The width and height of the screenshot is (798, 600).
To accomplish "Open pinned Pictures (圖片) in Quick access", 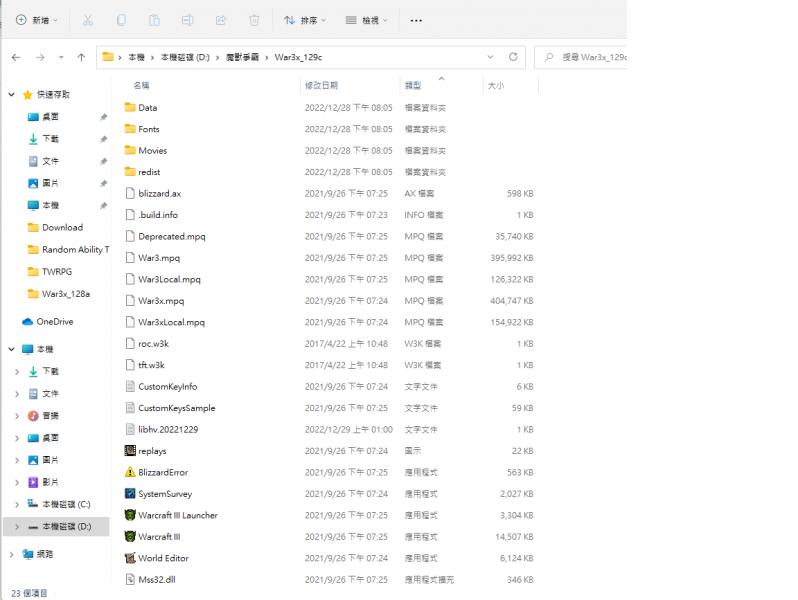I will point(50,183).
